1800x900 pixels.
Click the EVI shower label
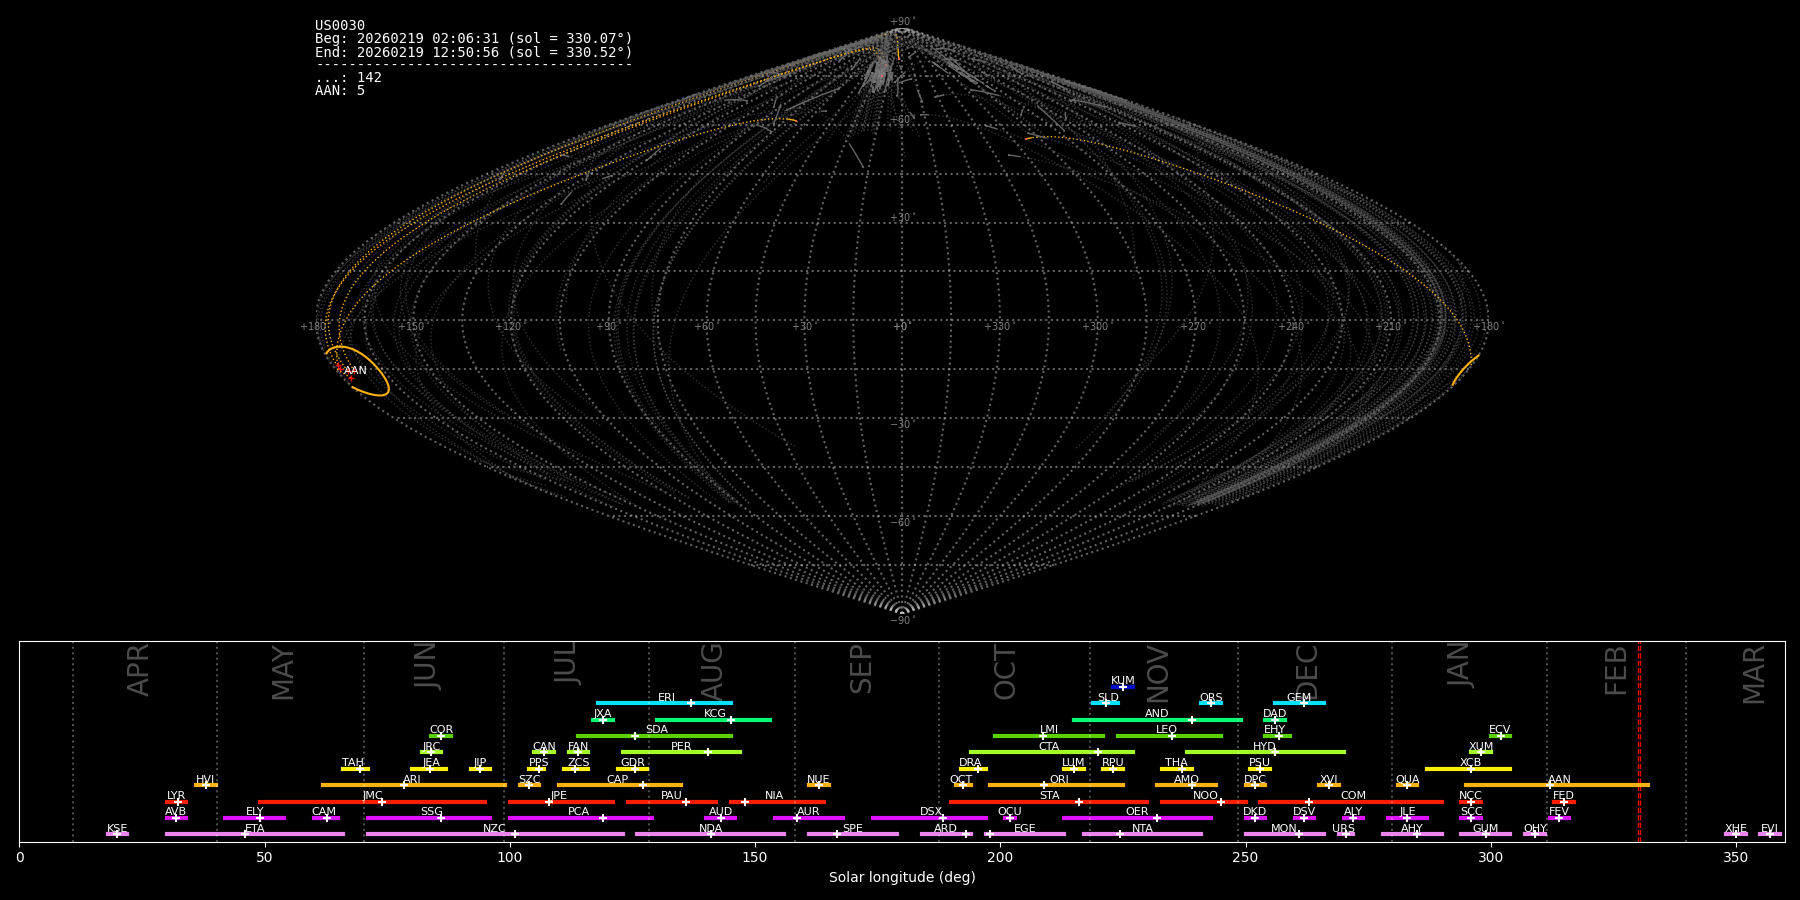[x=1769, y=829]
